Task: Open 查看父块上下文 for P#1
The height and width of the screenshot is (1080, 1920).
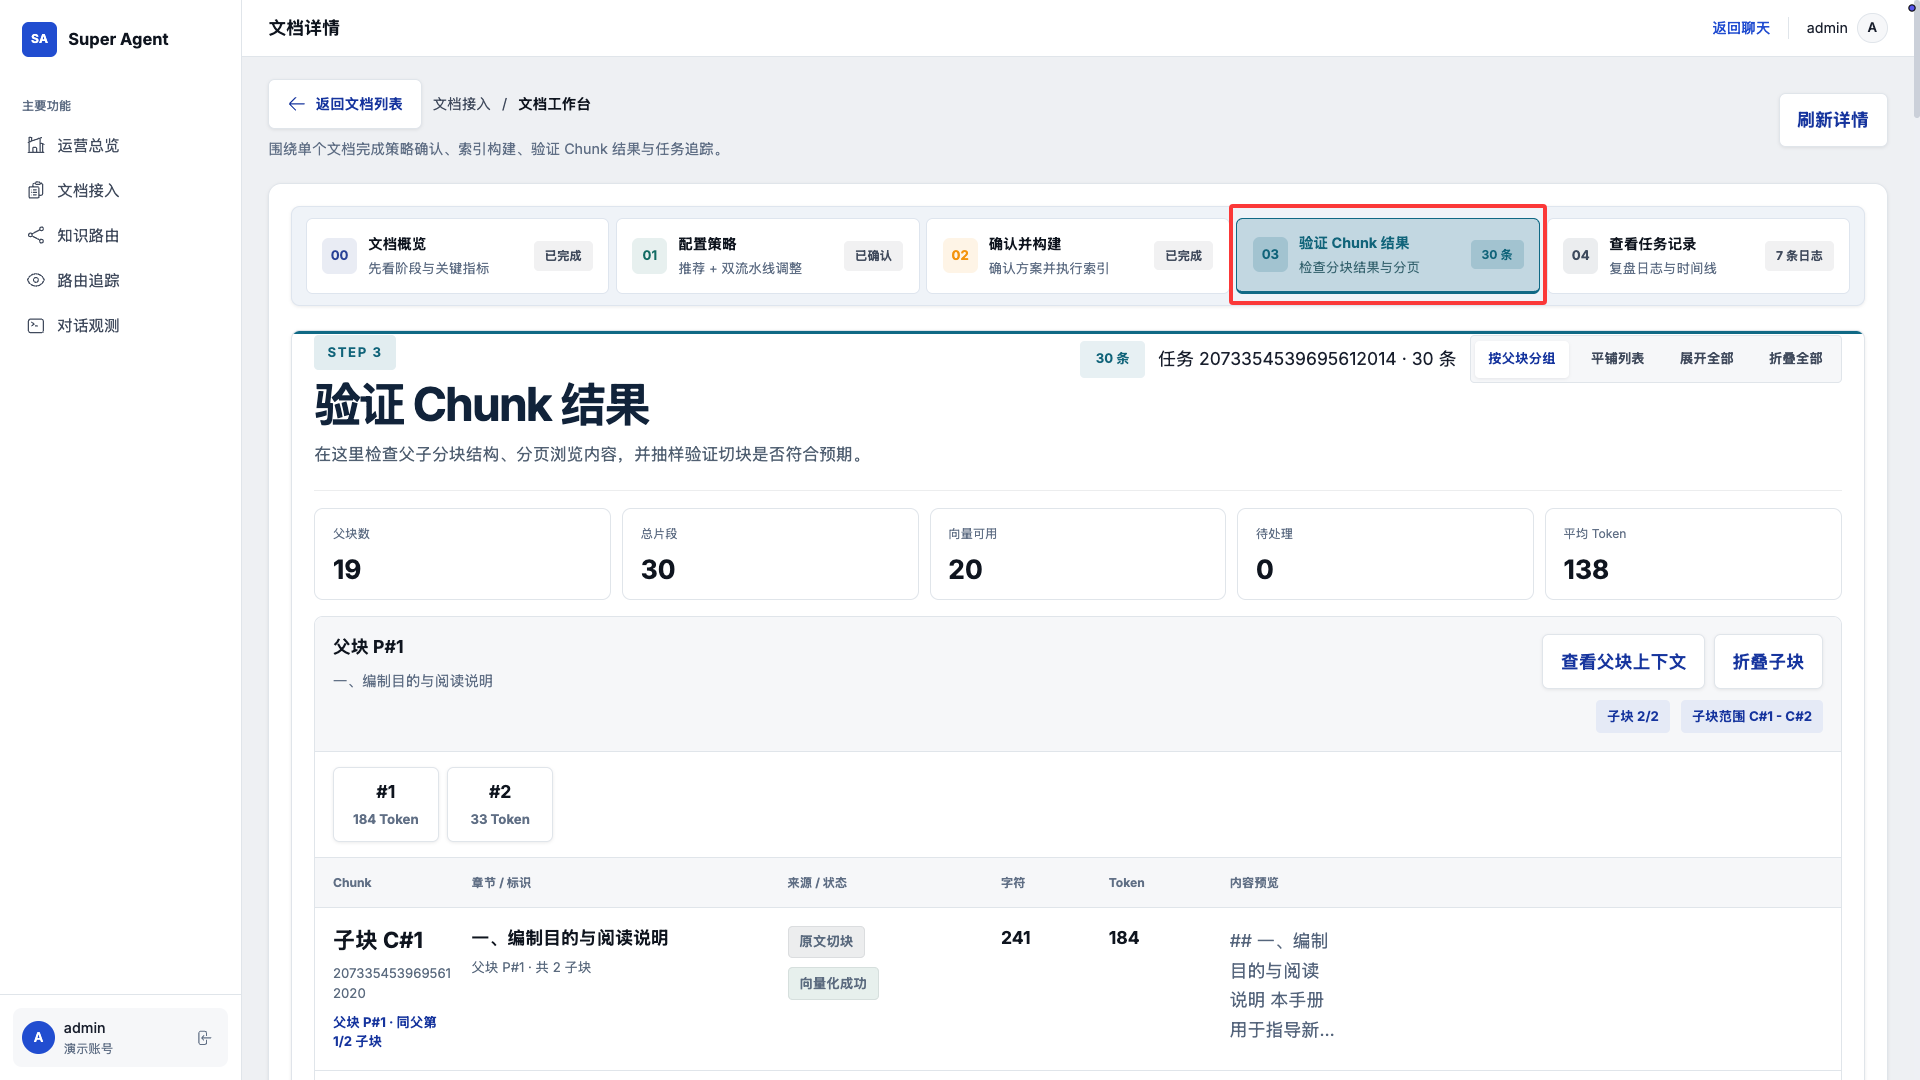Action: [x=1622, y=662]
